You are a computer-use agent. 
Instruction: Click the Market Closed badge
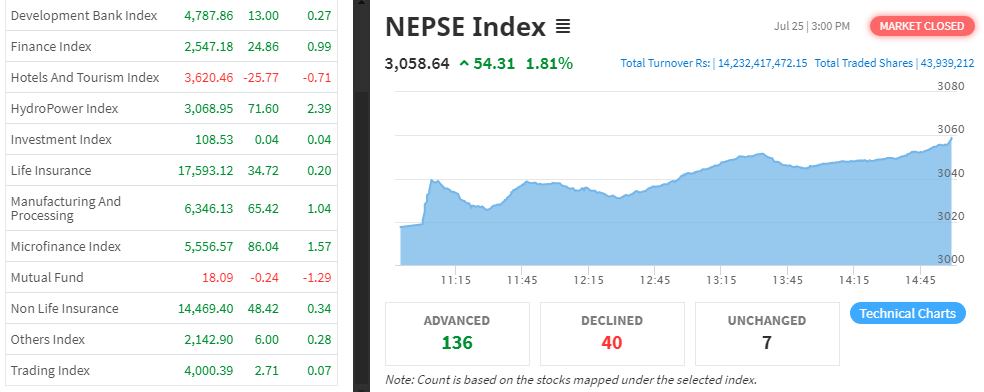tap(921, 26)
